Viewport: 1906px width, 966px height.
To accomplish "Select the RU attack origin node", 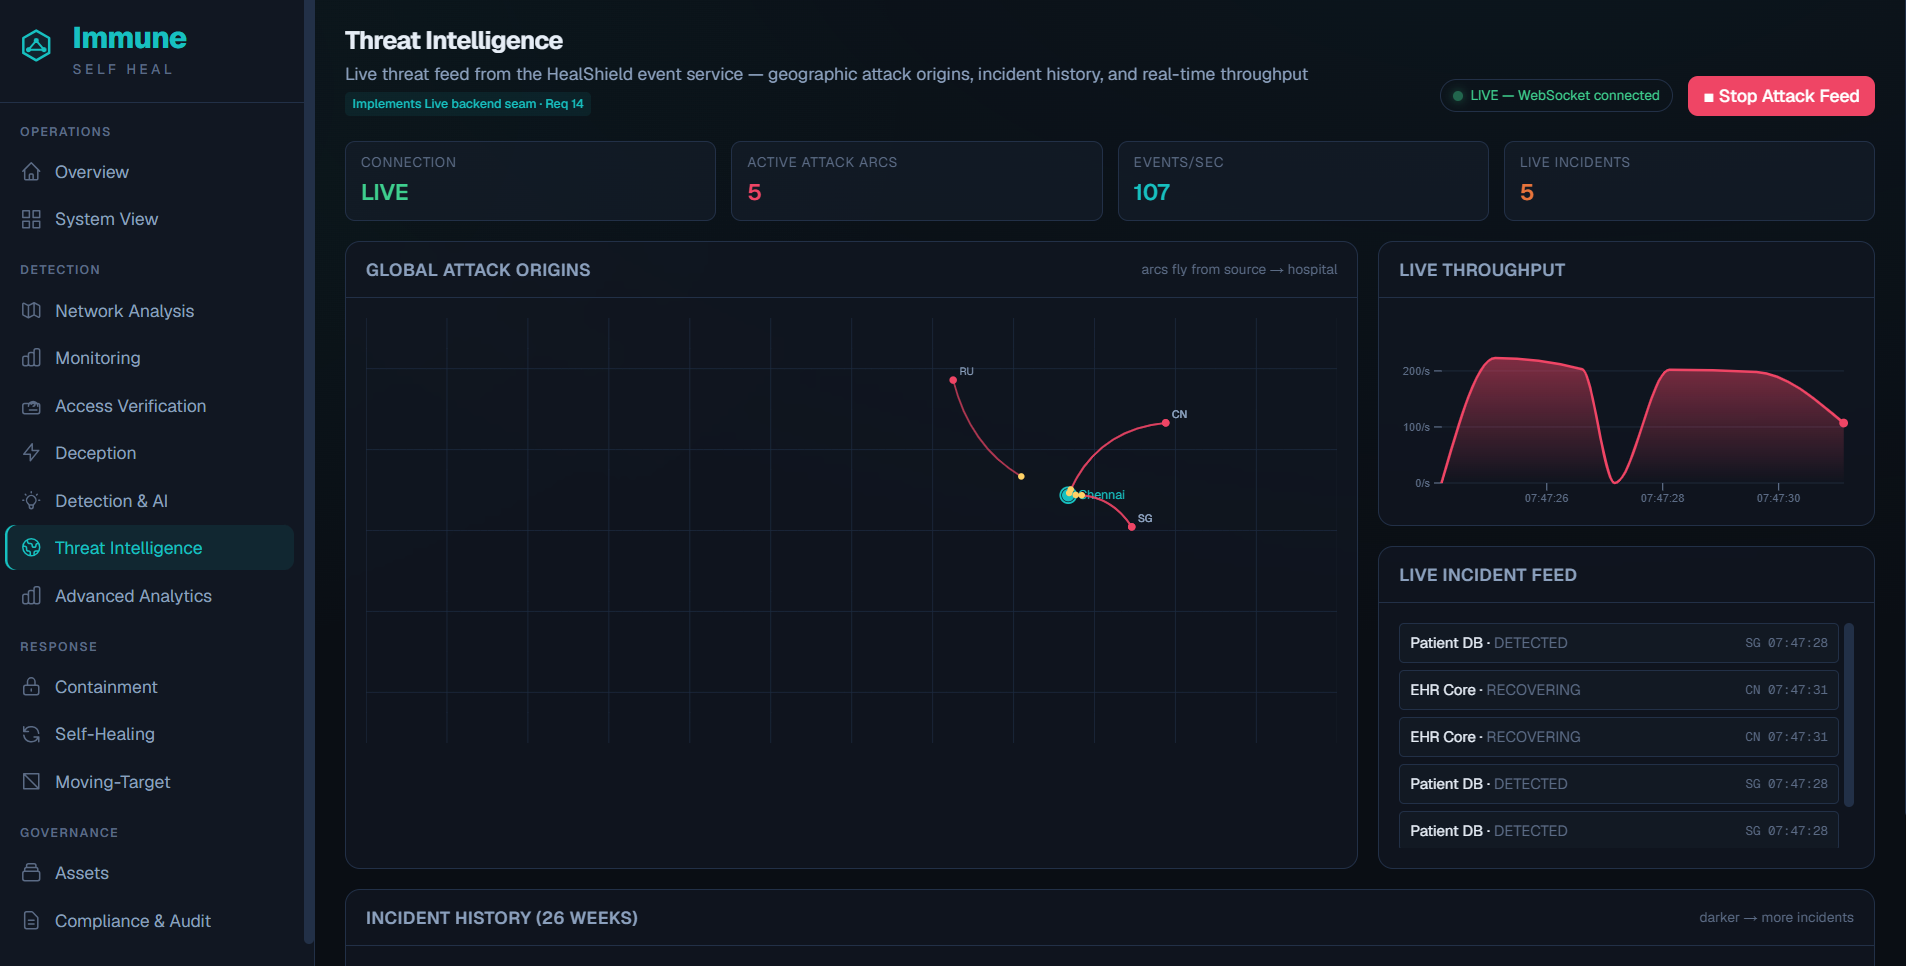I will tap(953, 380).
